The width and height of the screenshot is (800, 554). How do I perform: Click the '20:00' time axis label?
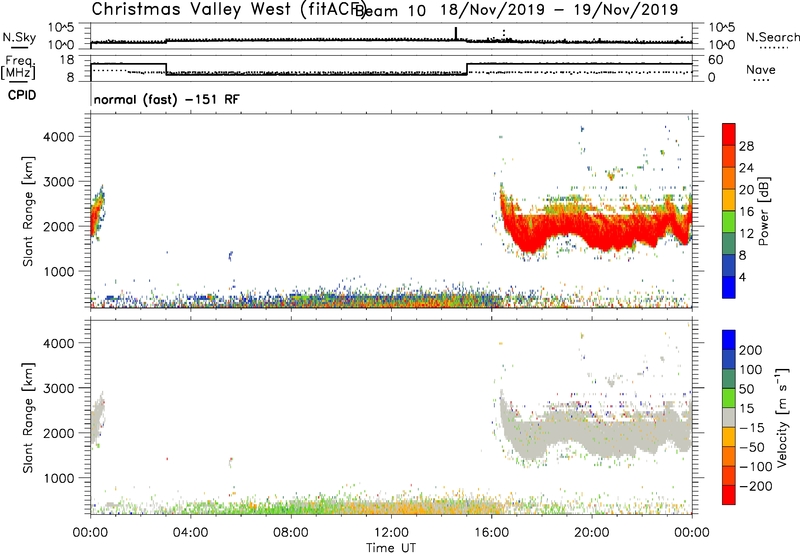pos(592,533)
